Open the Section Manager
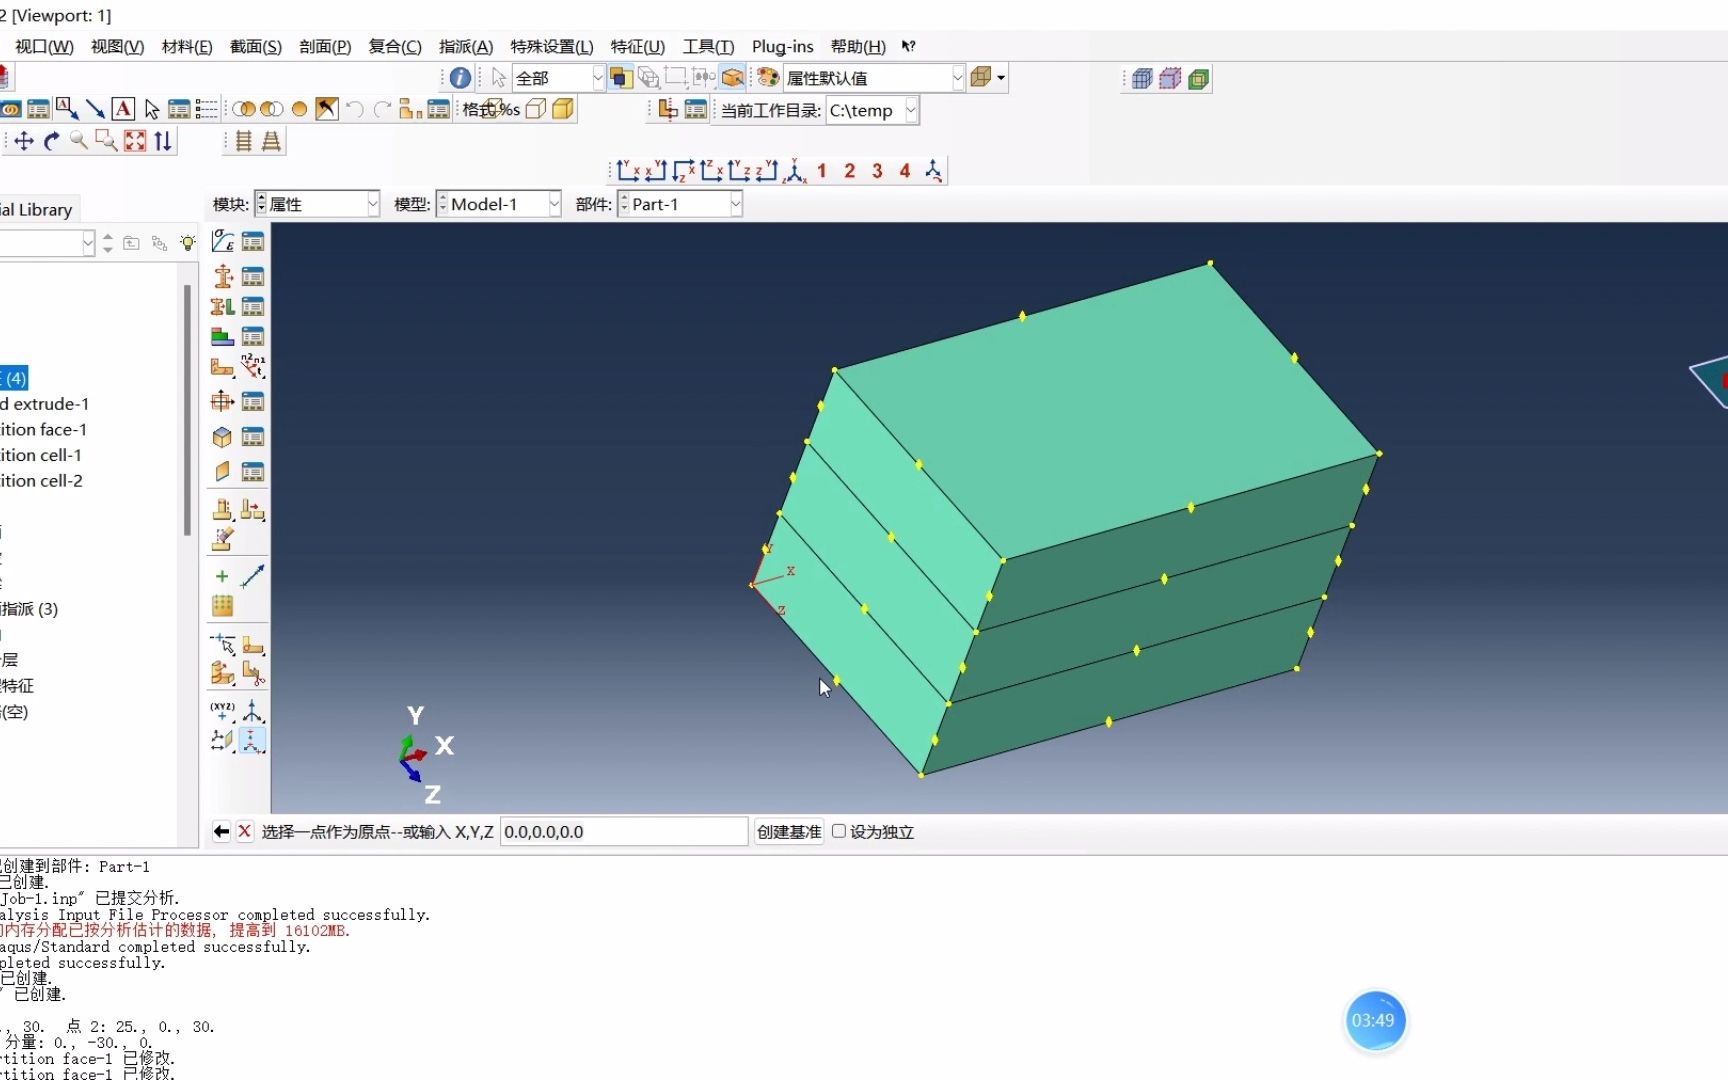The width and height of the screenshot is (1728, 1080). pos(253,276)
